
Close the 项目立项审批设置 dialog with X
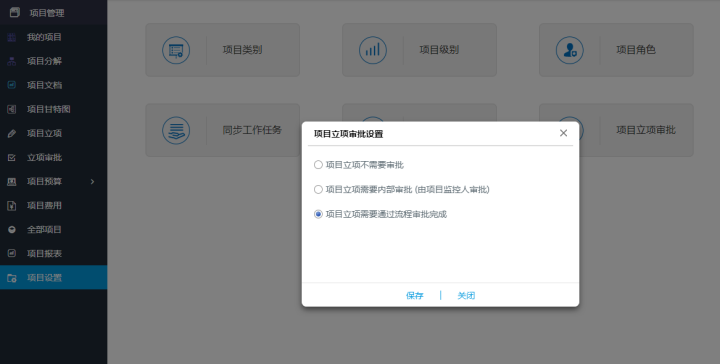click(x=563, y=133)
